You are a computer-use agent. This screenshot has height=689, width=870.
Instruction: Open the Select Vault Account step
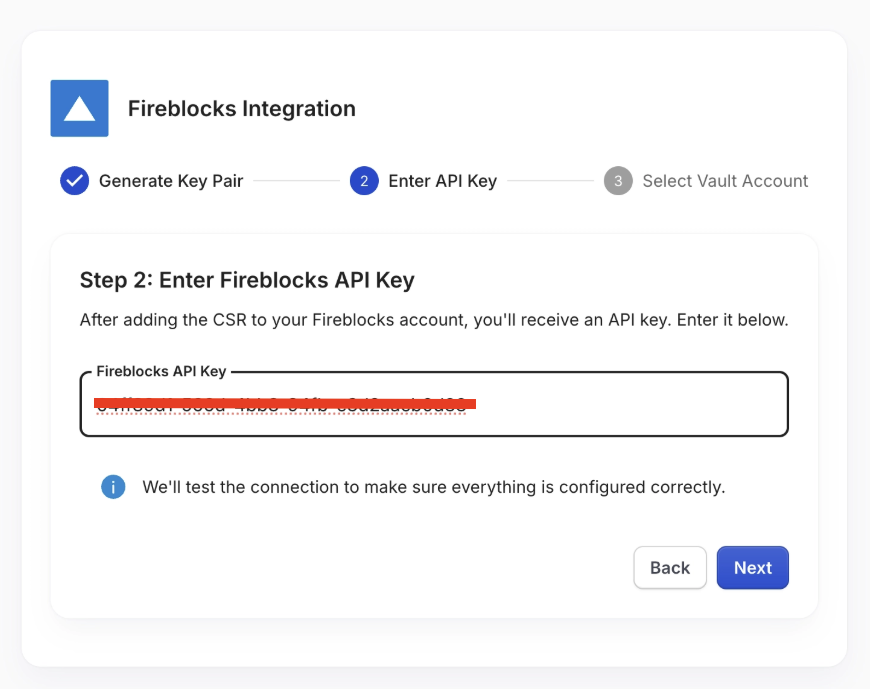pyautogui.click(x=725, y=181)
